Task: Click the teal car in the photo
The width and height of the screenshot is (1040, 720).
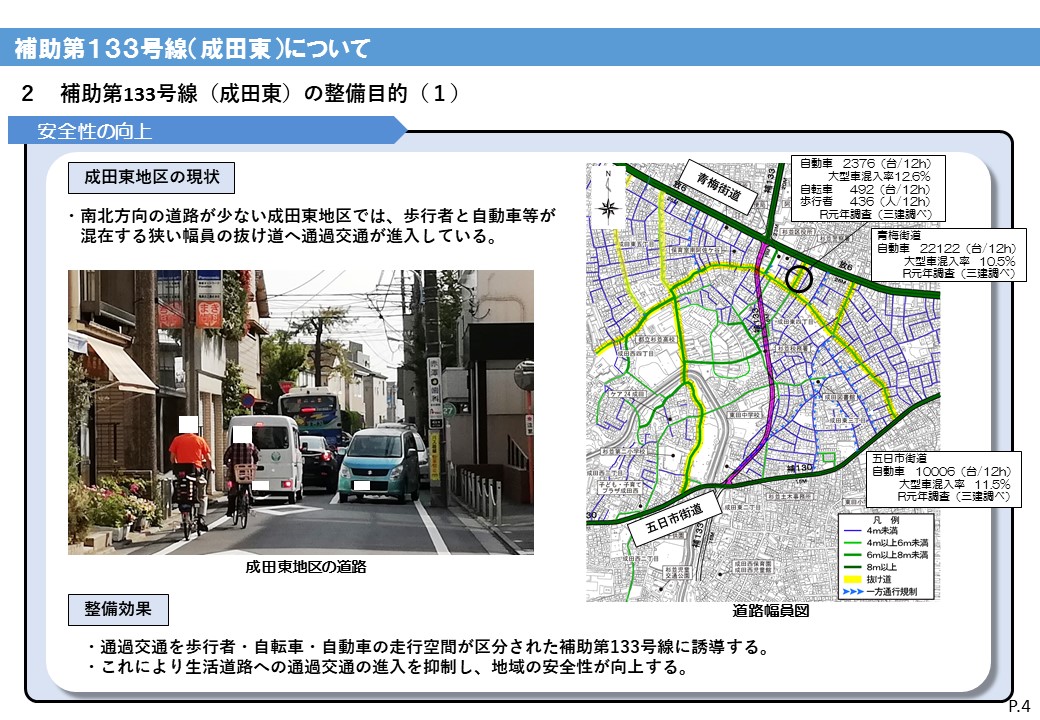Action: (379, 465)
